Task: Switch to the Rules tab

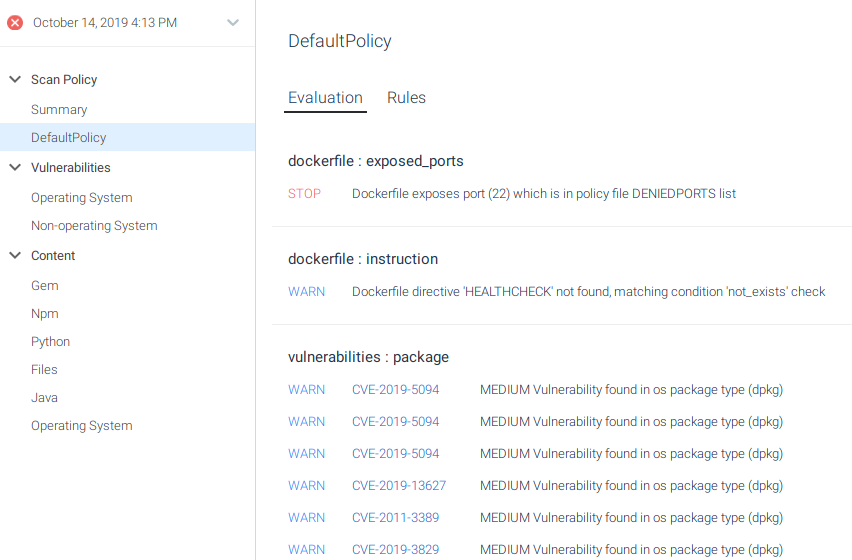Action: click(406, 98)
